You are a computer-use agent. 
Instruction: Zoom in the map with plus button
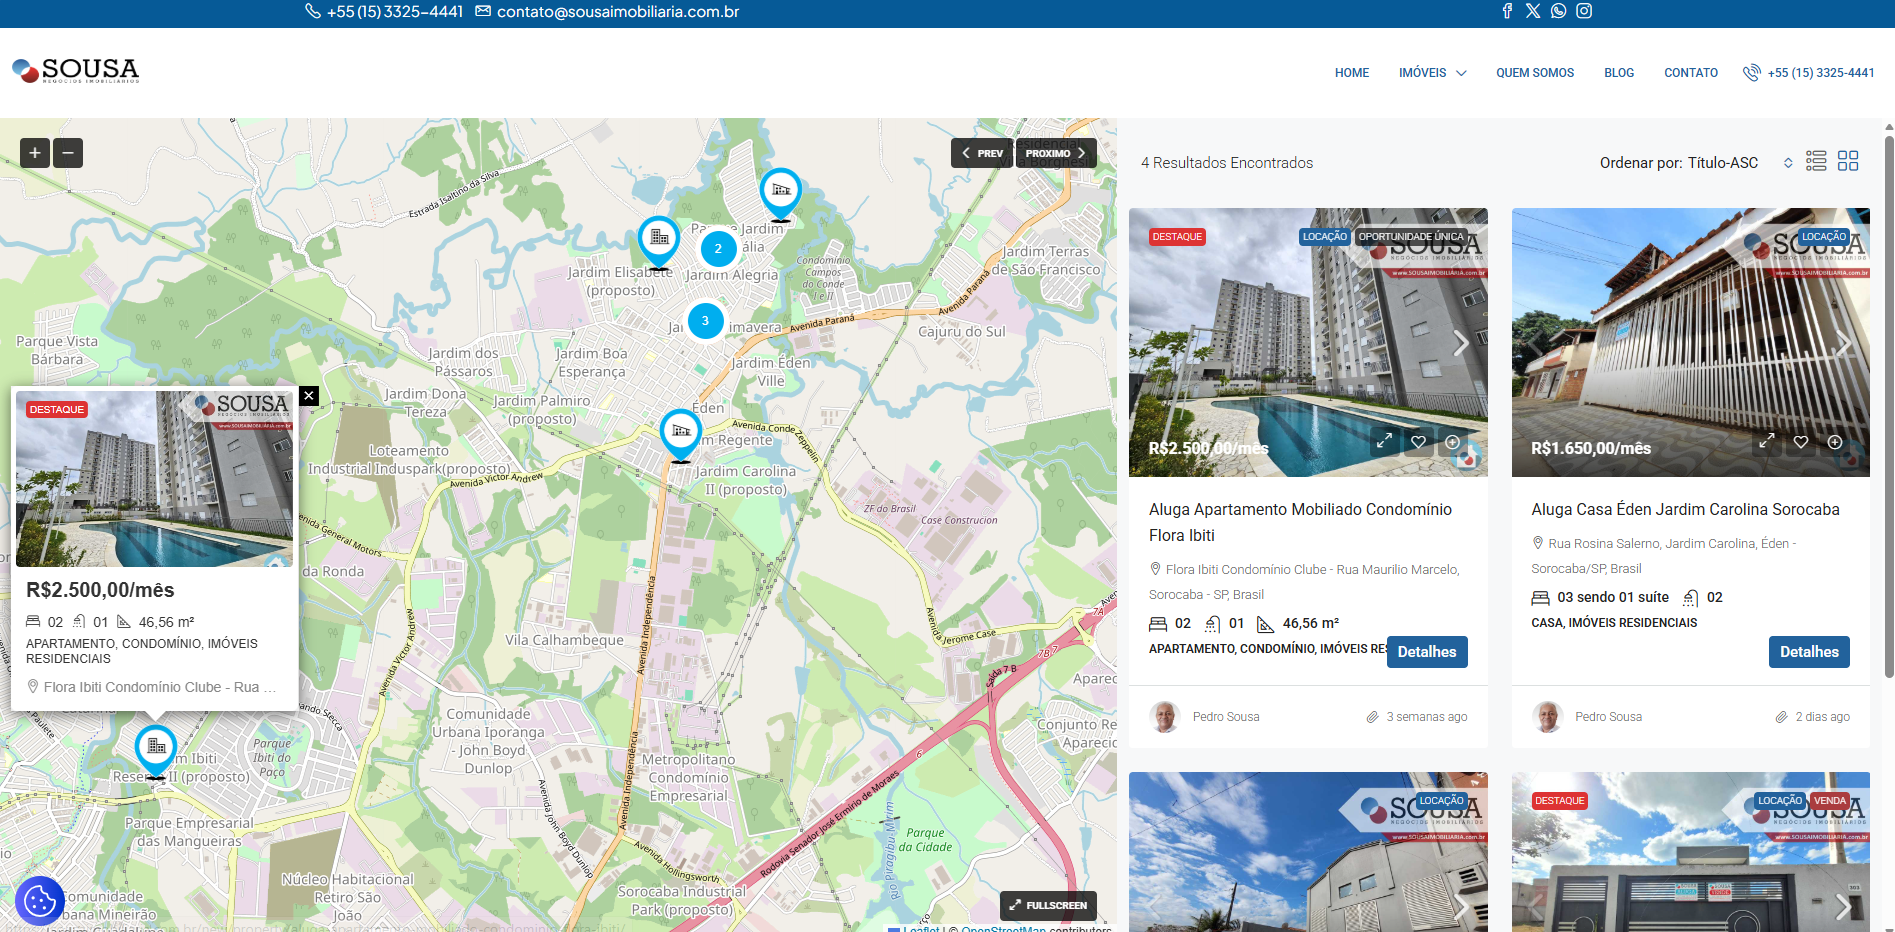[x=35, y=153]
